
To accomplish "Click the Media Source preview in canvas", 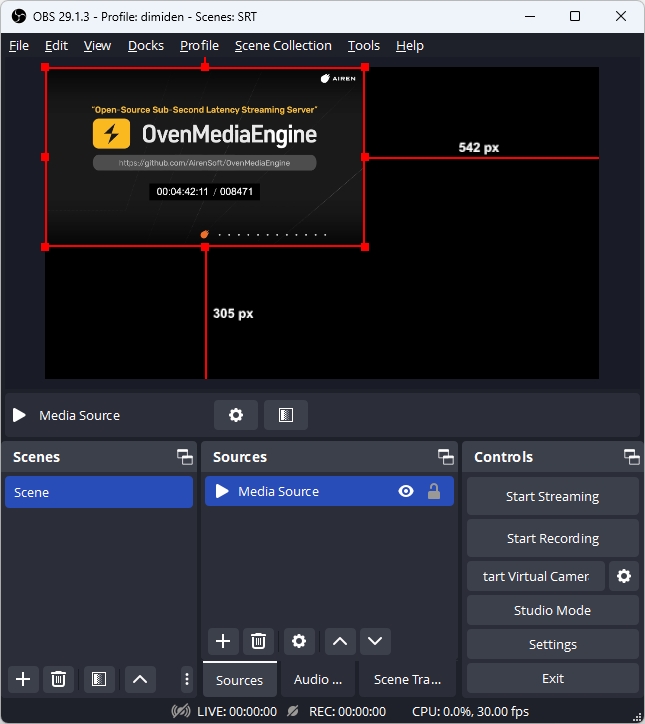I will tap(205, 157).
